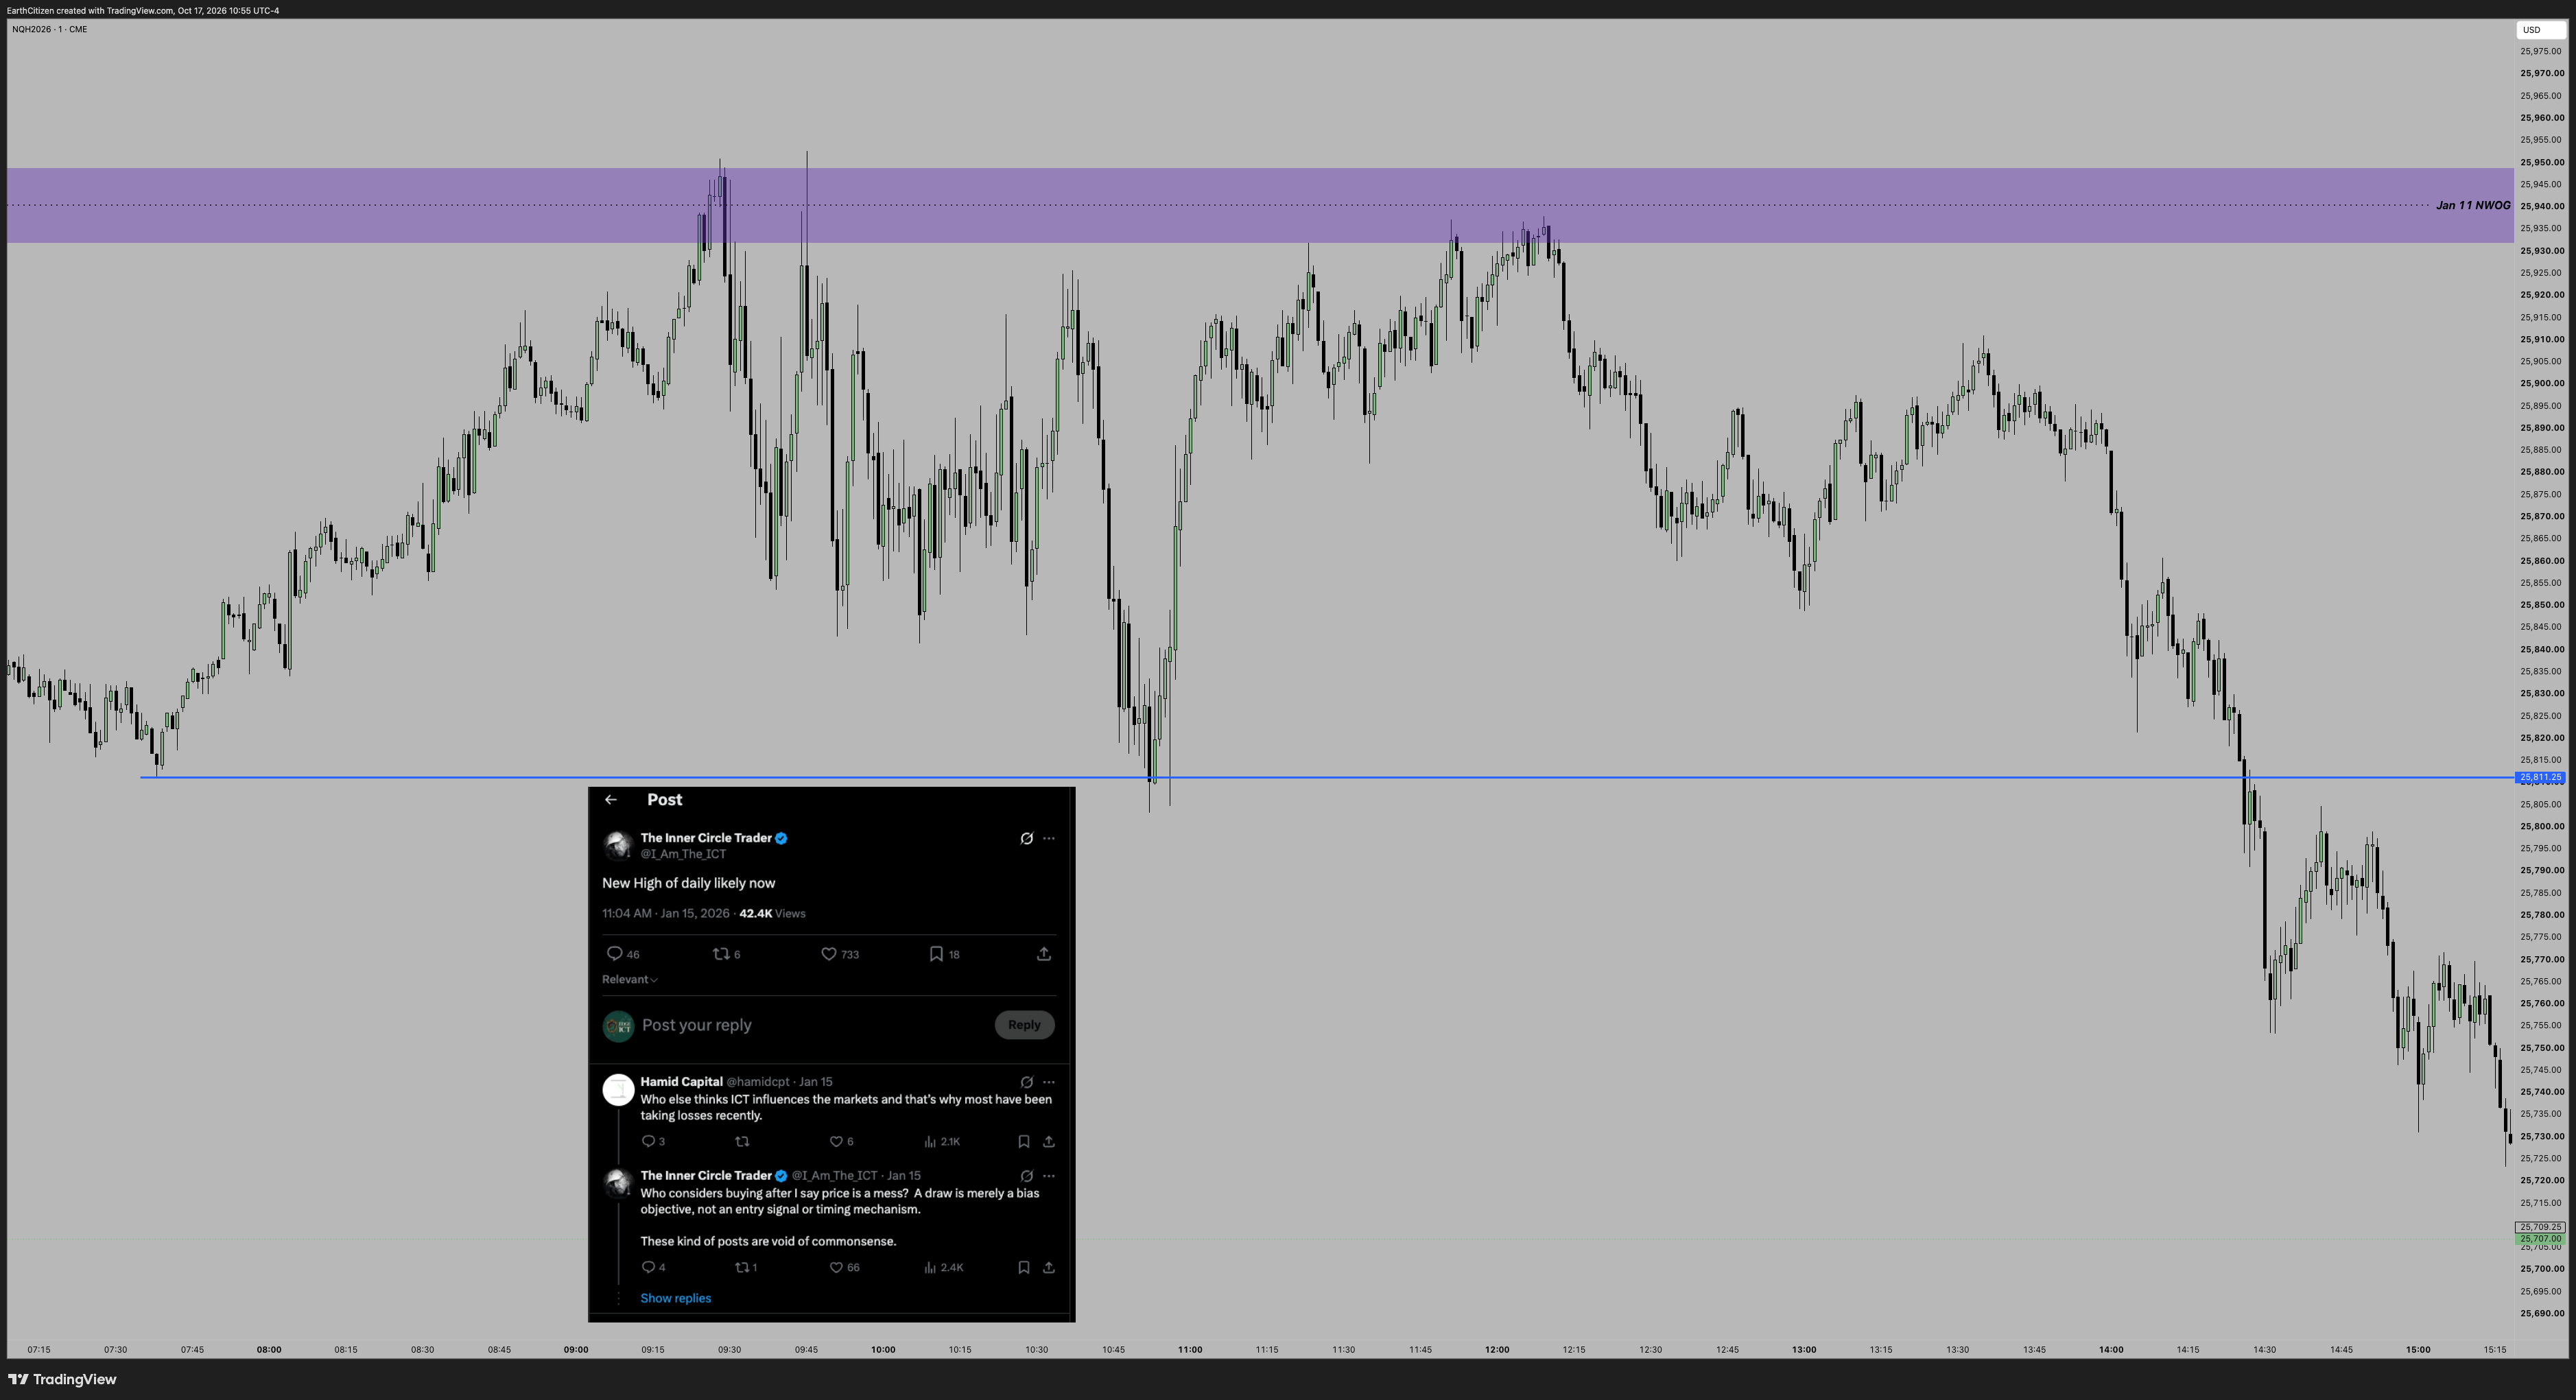Click the @I_Am_The_ICT handle under the post author
Image resolution: width=2576 pixels, height=1400 pixels.
point(683,855)
